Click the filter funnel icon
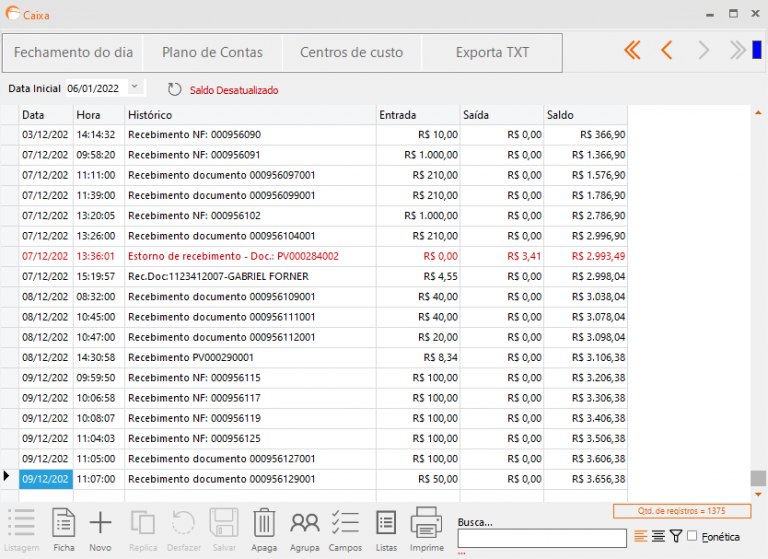The height and width of the screenshot is (559, 768). tap(675, 537)
